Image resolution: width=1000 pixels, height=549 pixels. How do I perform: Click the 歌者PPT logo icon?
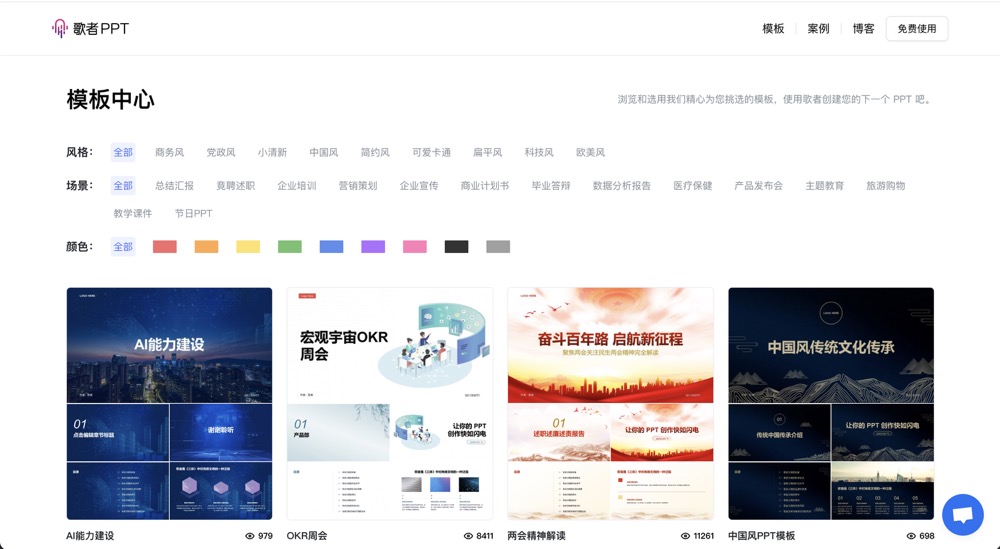(x=59, y=28)
